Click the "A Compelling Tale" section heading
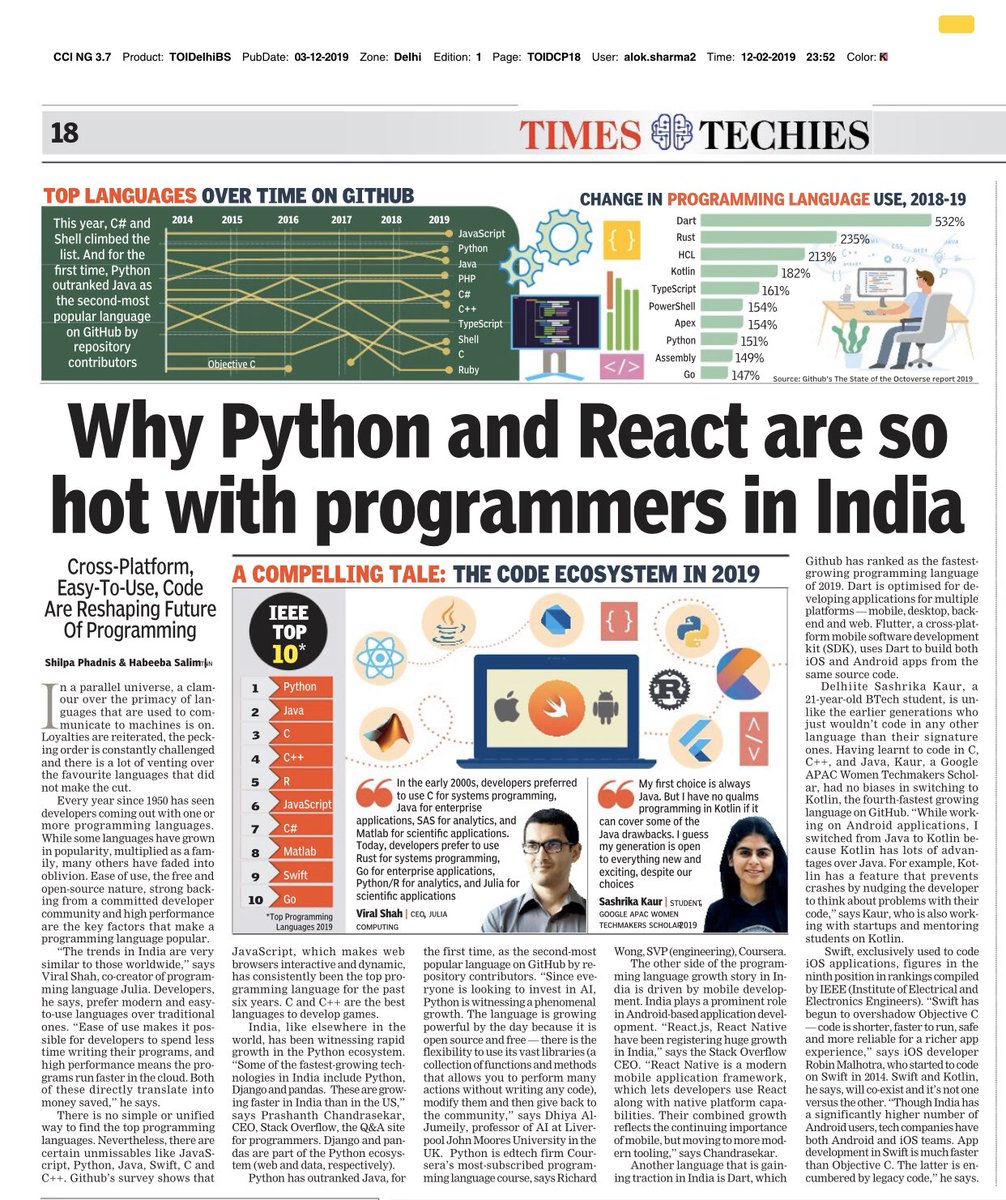Screen dimensions: 1006x1200 [x=496, y=575]
